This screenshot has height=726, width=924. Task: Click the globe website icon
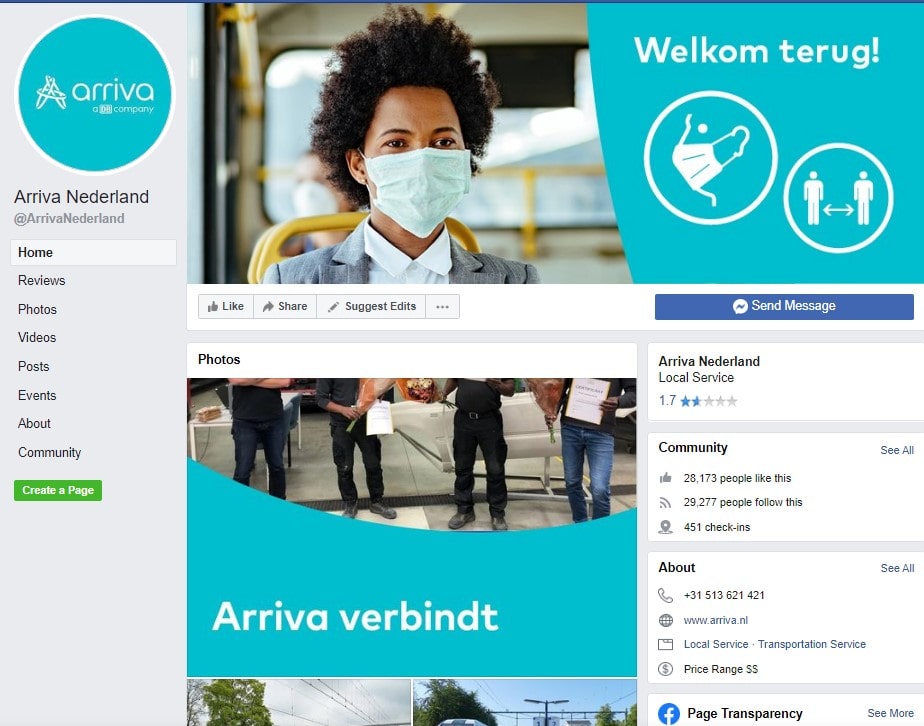pyautogui.click(x=665, y=620)
